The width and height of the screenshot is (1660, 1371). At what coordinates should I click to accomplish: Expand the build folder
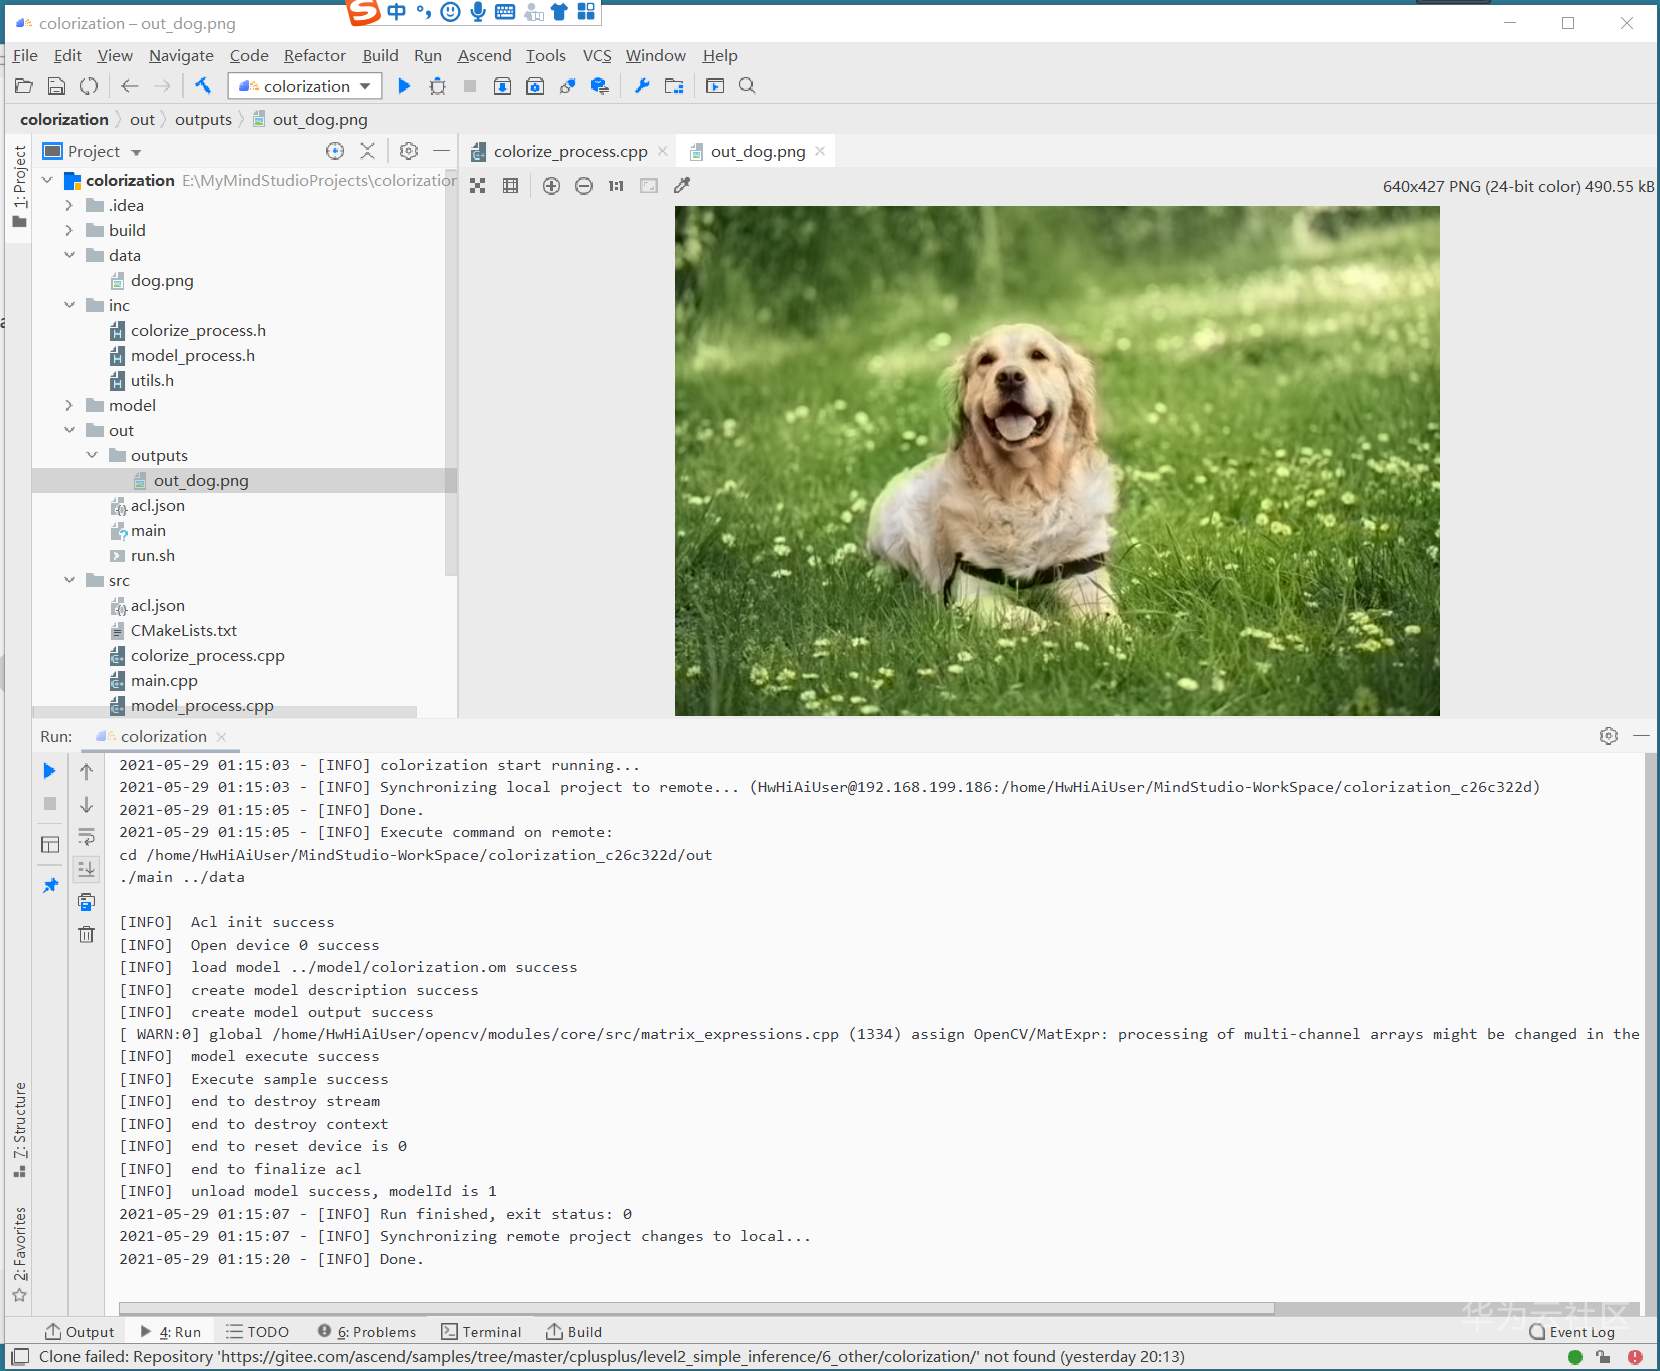click(x=69, y=230)
